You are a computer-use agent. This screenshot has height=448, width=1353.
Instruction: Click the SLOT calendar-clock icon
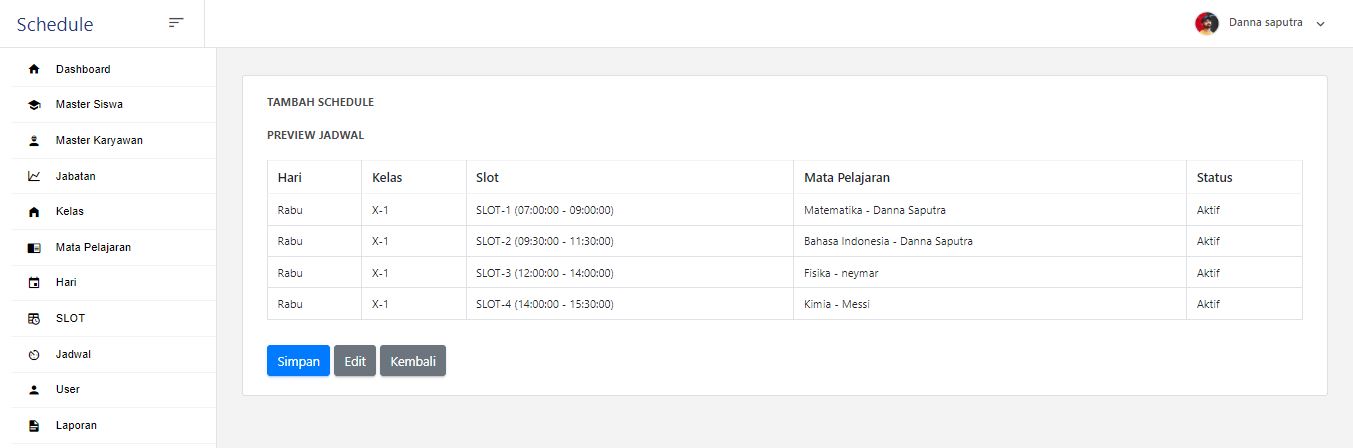tap(34, 319)
